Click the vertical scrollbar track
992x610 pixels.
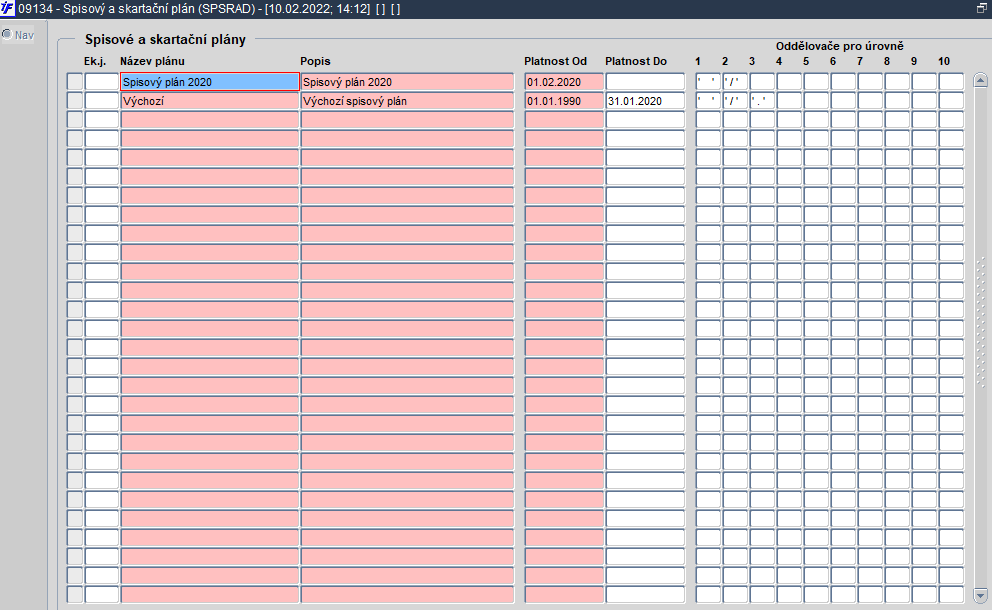pos(981,337)
